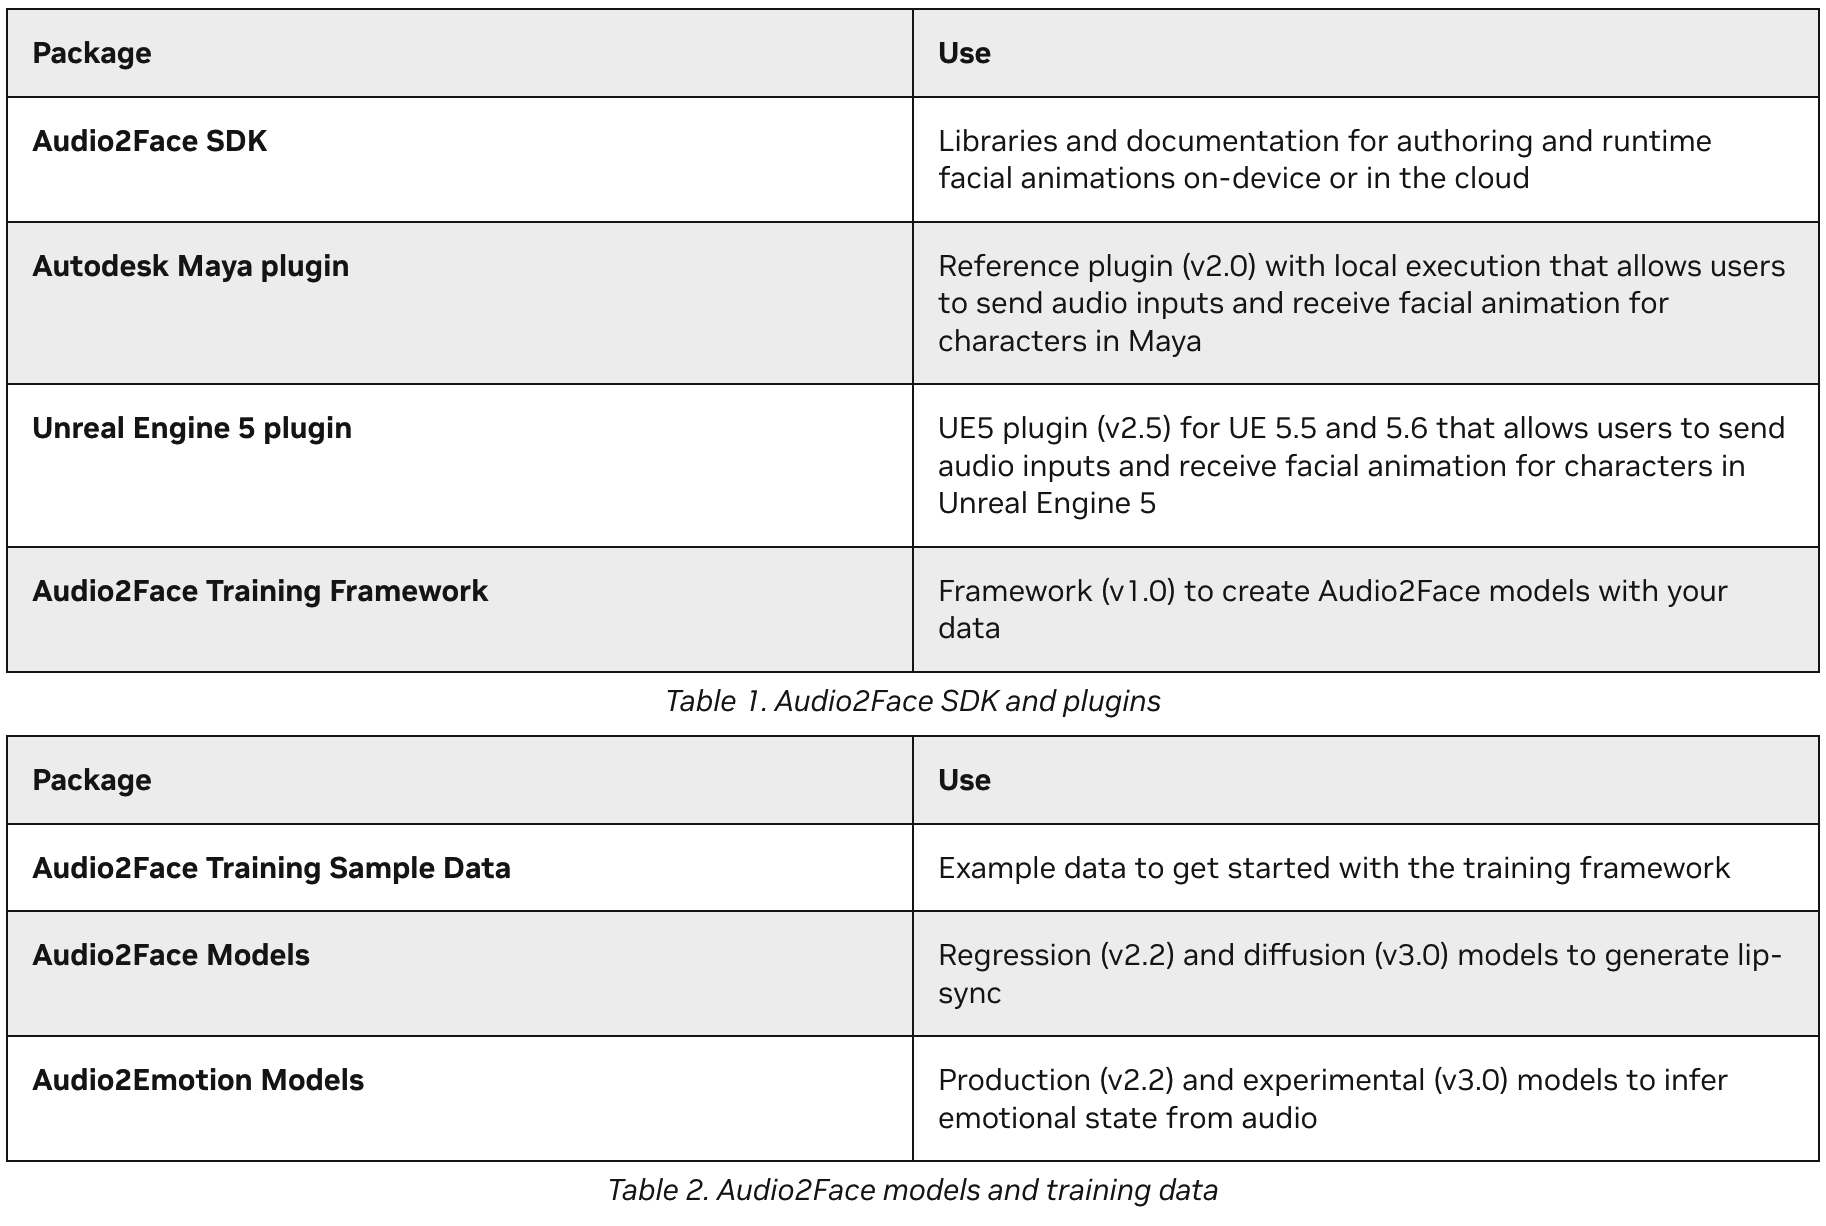Click the Use header in the second table
Image resolution: width=1826 pixels, height=1226 pixels.
[x=964, y=780]
